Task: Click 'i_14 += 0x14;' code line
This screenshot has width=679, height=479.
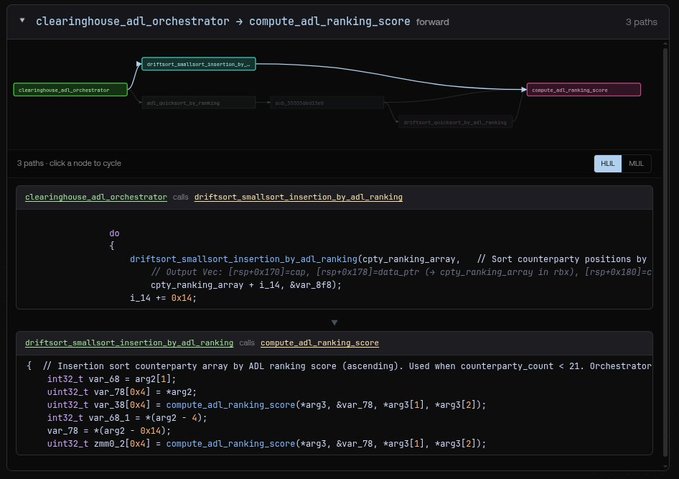Action: (163, 298)
